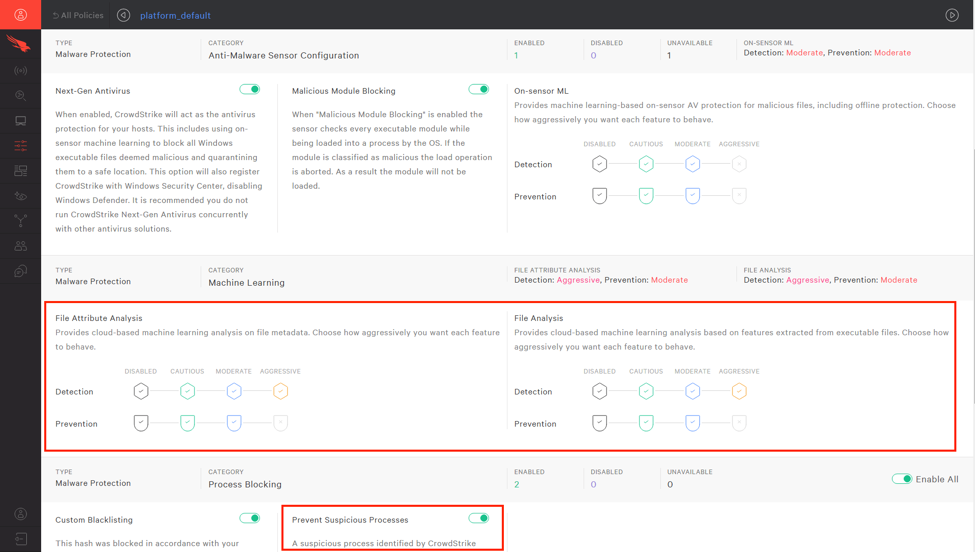Open Configuration via the red sliders icon
This screenshot has width=975, height=552.
[x=21, y=145]
